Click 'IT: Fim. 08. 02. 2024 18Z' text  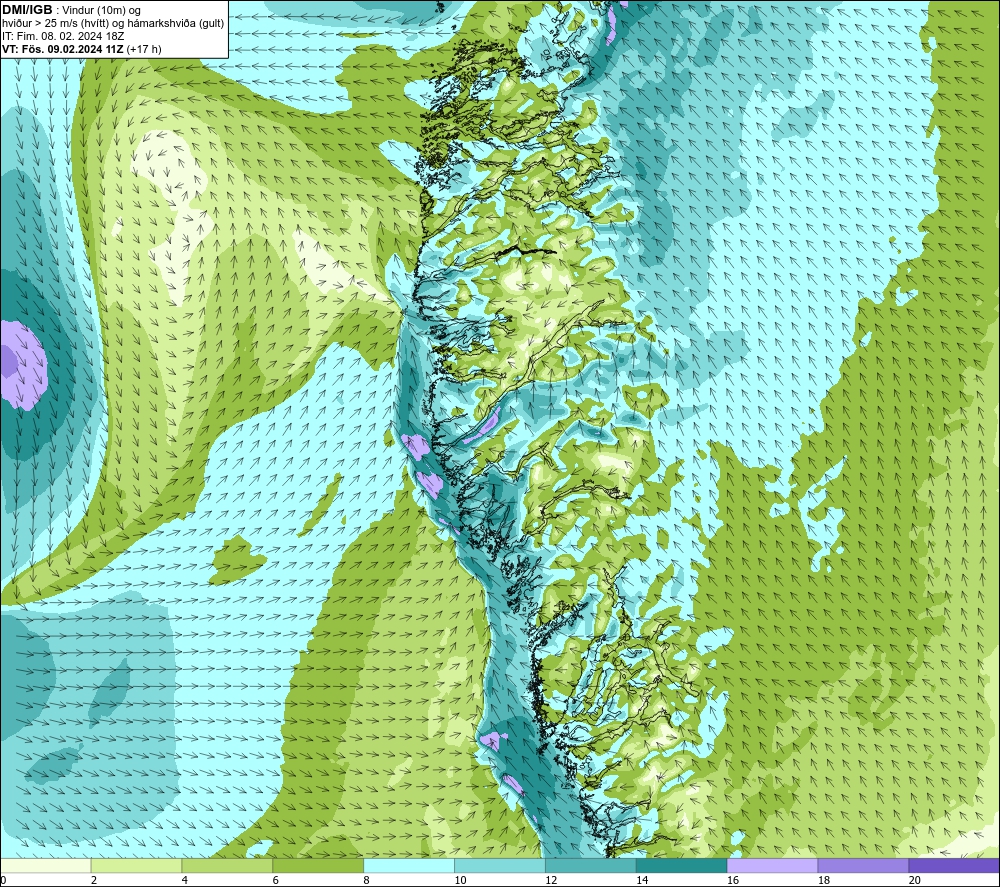pyautogui.click(x=63, y=36)
